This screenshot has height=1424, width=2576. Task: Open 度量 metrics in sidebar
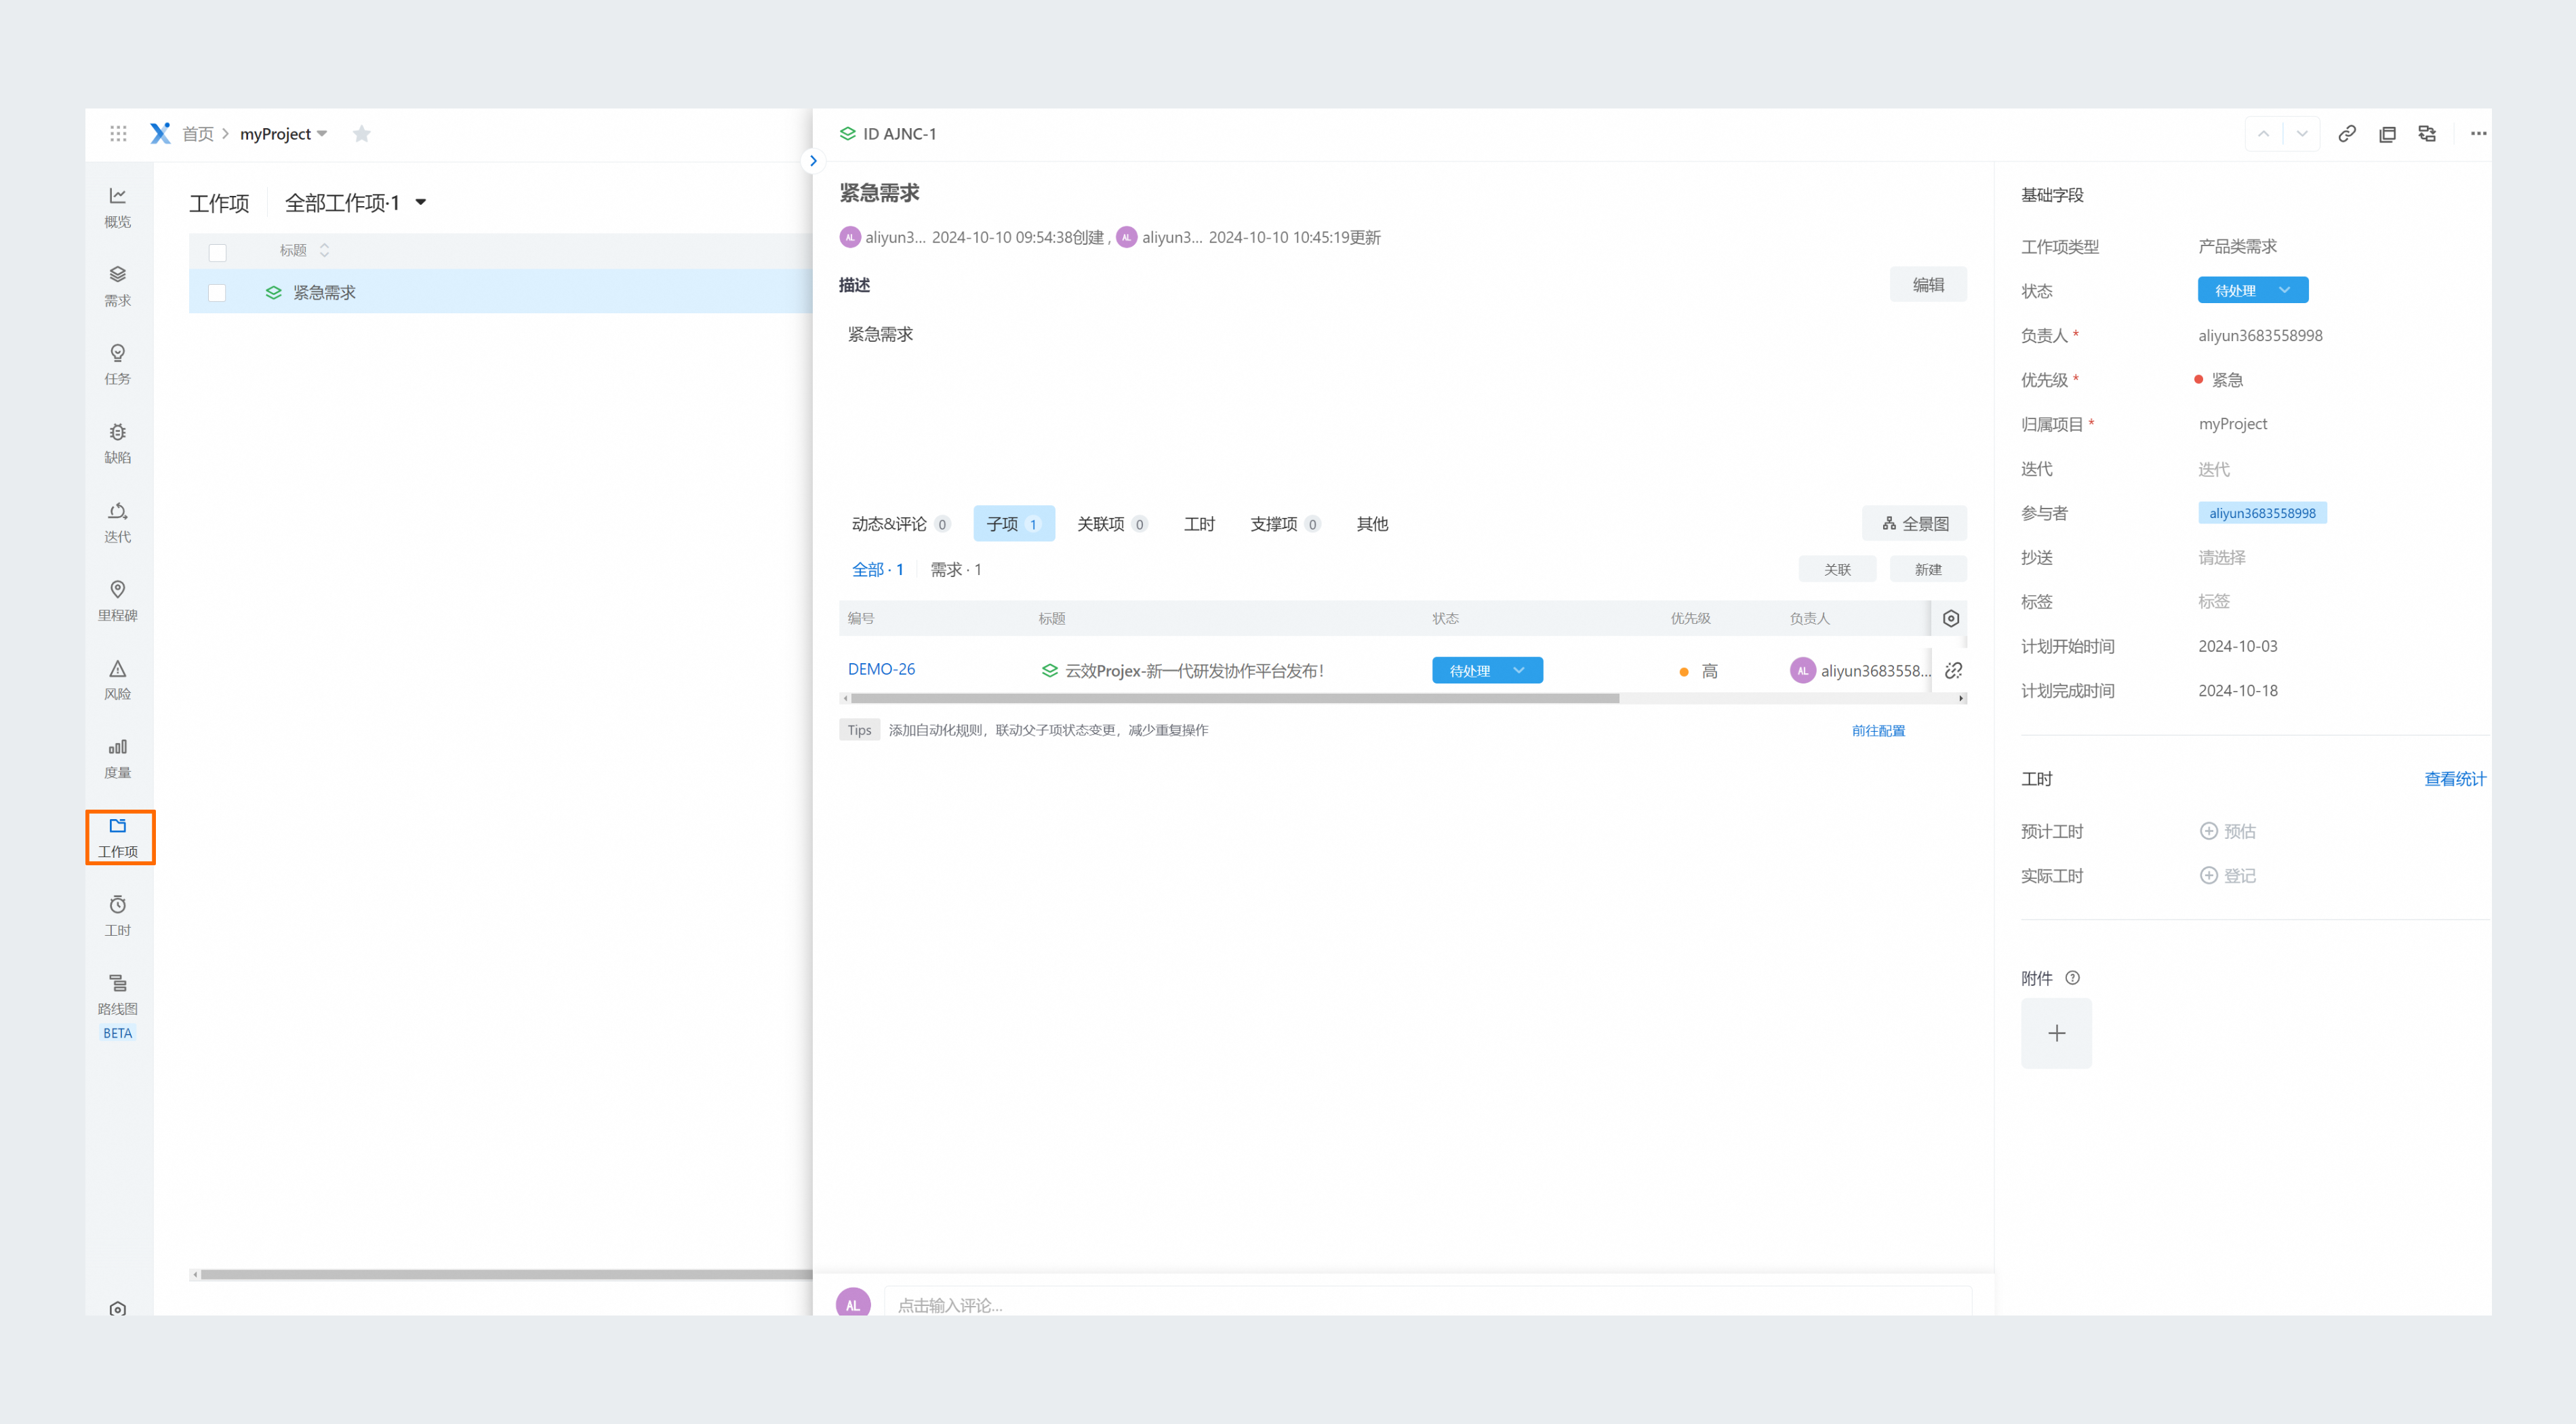[118, 759]
